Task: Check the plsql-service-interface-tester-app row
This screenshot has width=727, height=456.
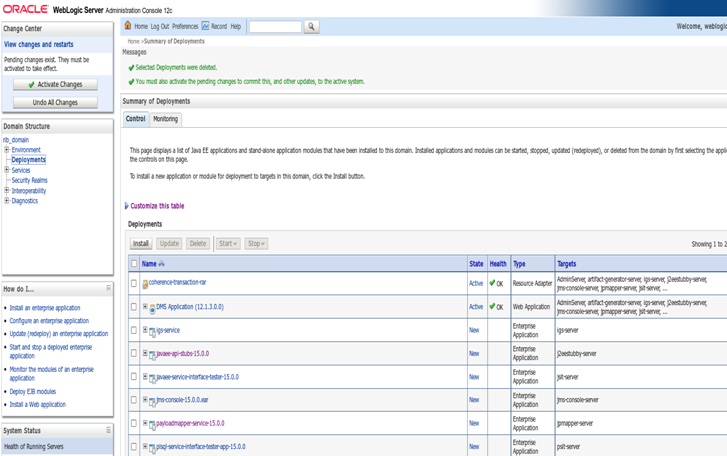Action: point(134,447)
